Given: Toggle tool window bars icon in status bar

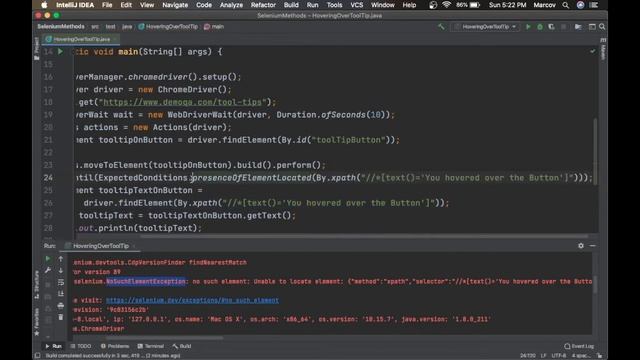Looking at the screenshot, I should pos(38,356).
